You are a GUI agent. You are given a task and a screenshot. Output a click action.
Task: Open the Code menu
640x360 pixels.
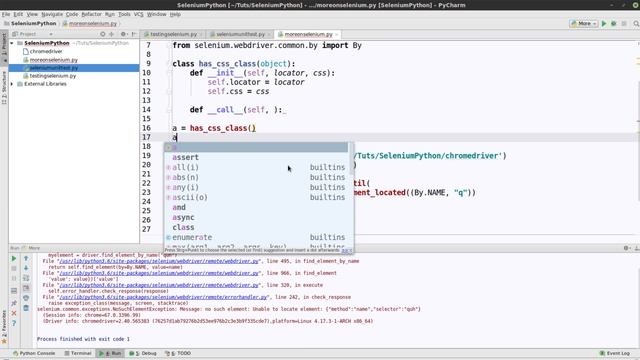[x=72, y=14]
